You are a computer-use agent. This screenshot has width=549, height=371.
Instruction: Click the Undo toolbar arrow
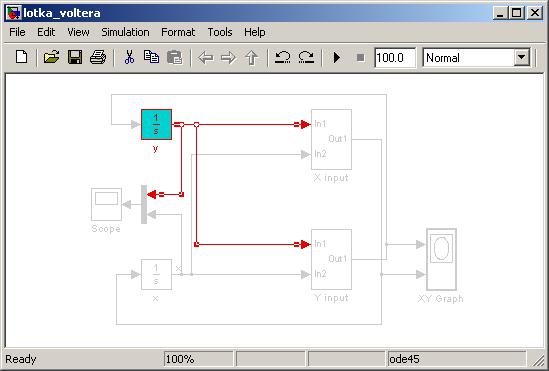(282, 57)
